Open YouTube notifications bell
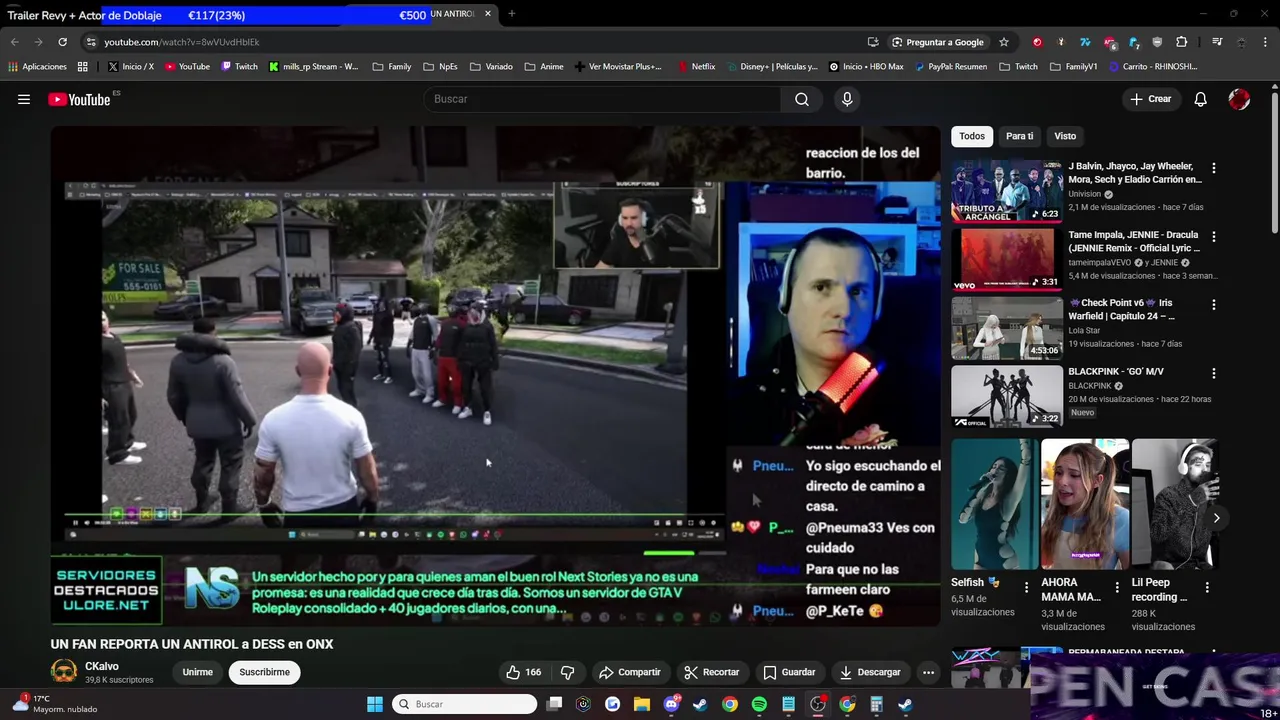 click(x=1201, y=99)
